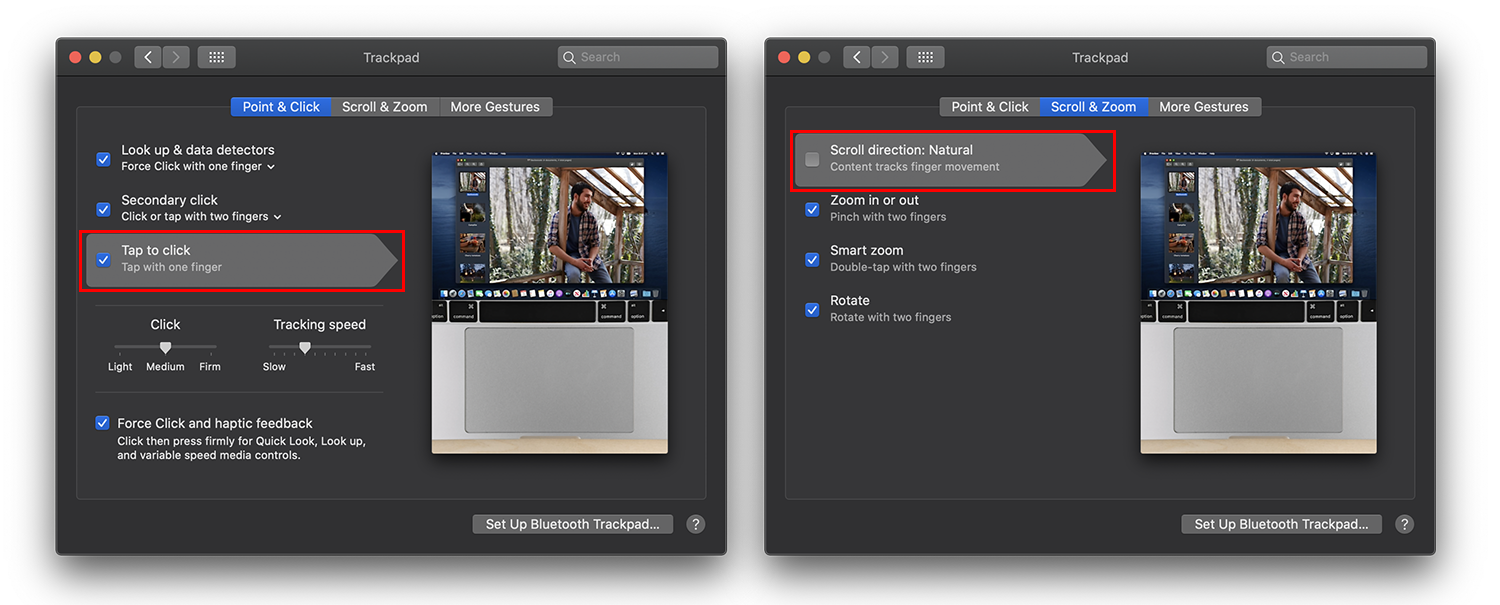Click the forward arrow in the Point & Click window
This screenshot has width=1500, height=605.
point(176,57)
